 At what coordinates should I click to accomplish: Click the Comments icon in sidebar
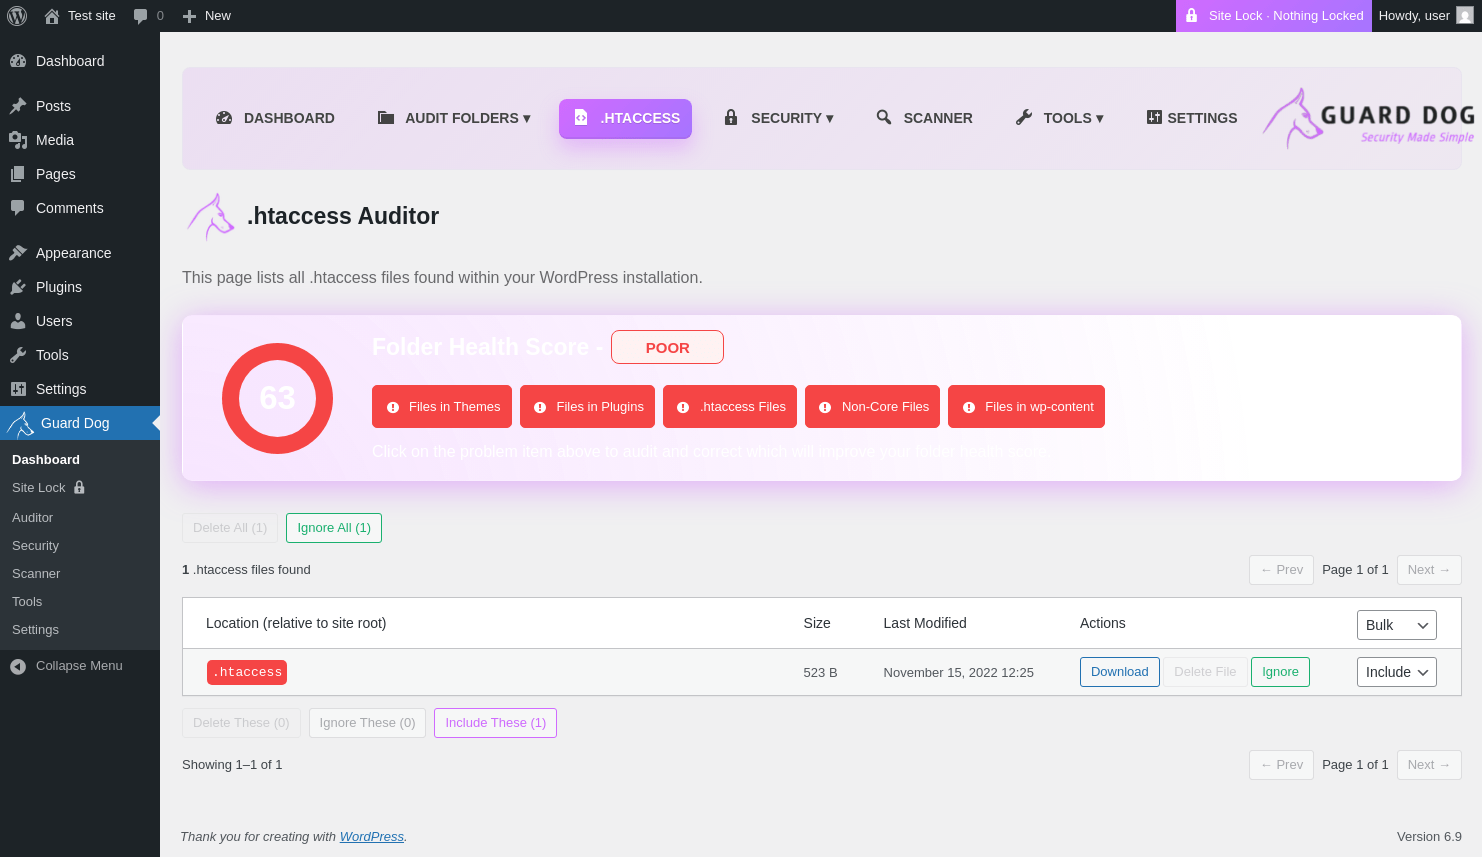click(18, 208)
